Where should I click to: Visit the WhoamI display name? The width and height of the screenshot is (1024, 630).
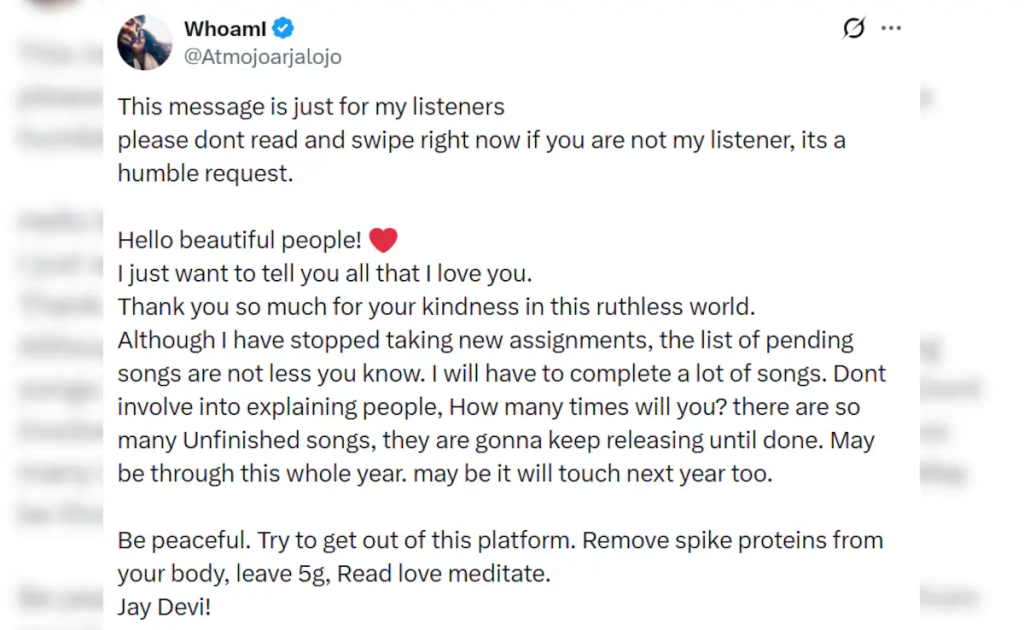[x=224, y=28]
